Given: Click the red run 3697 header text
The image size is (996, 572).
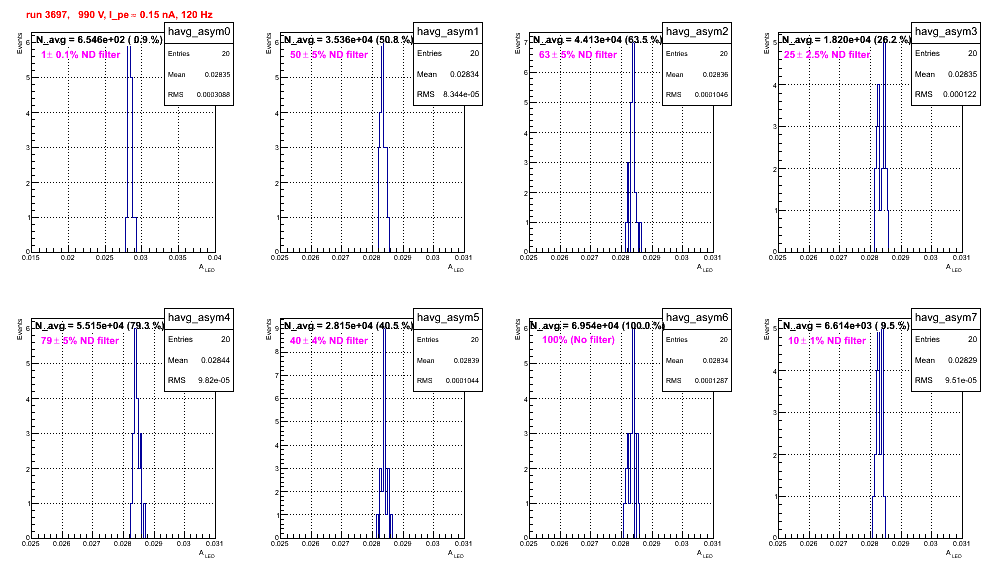Looking at the screenshot, I should pos(119,15).
